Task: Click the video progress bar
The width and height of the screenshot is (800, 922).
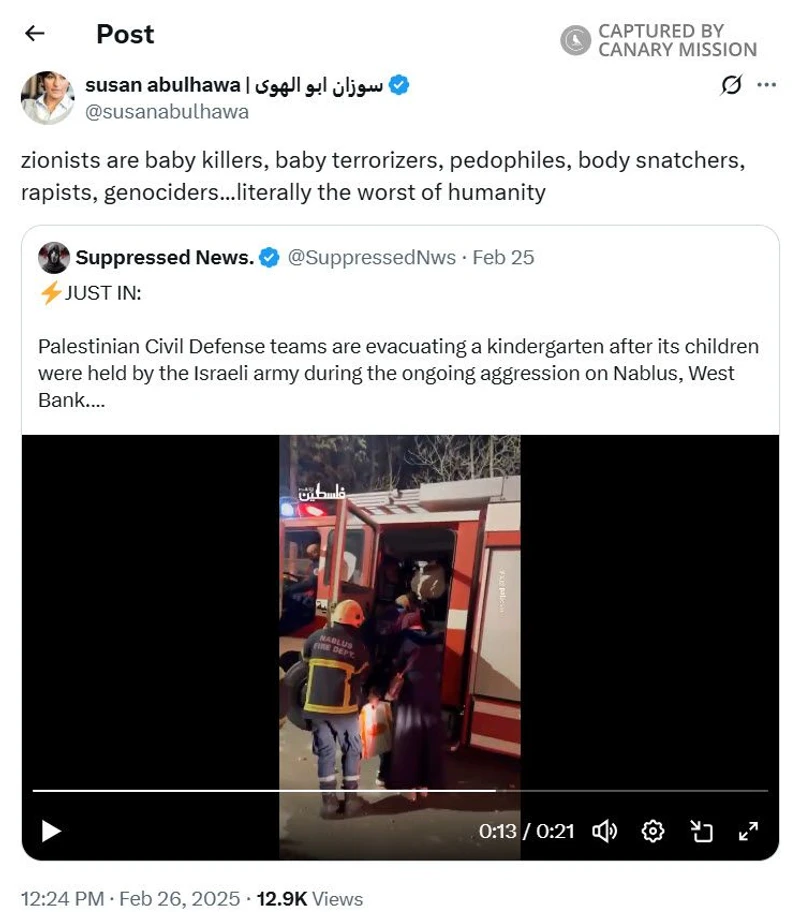Action: (x=400, y=791)
